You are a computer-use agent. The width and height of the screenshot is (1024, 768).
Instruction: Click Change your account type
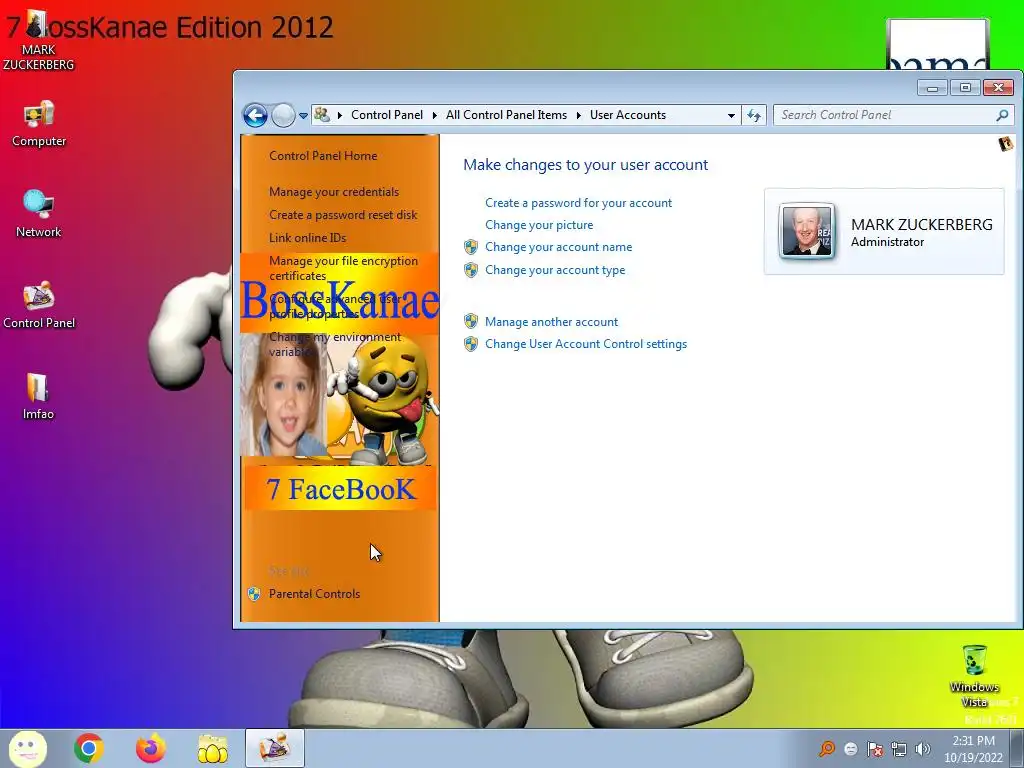(x=554, y=270)
